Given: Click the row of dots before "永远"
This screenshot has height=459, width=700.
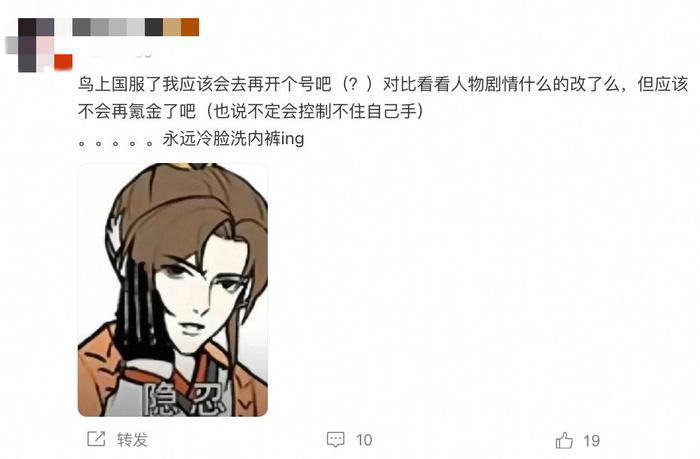Looking at the screenshot, I should 115,143.
